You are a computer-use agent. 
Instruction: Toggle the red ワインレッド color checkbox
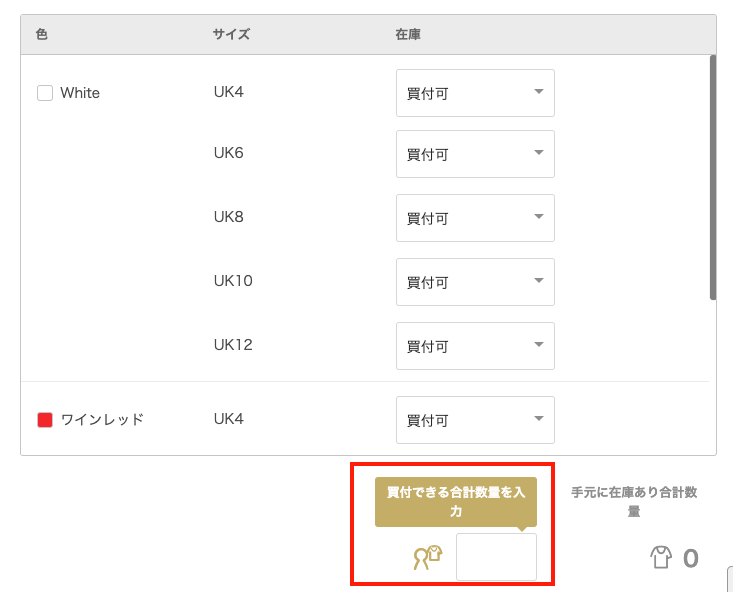(x=45, y=420)
